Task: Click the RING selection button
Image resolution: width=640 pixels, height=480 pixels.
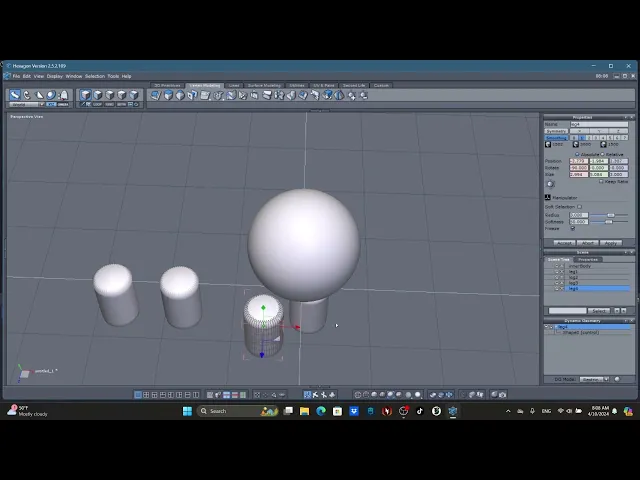Action: click(x=109, y=104)
